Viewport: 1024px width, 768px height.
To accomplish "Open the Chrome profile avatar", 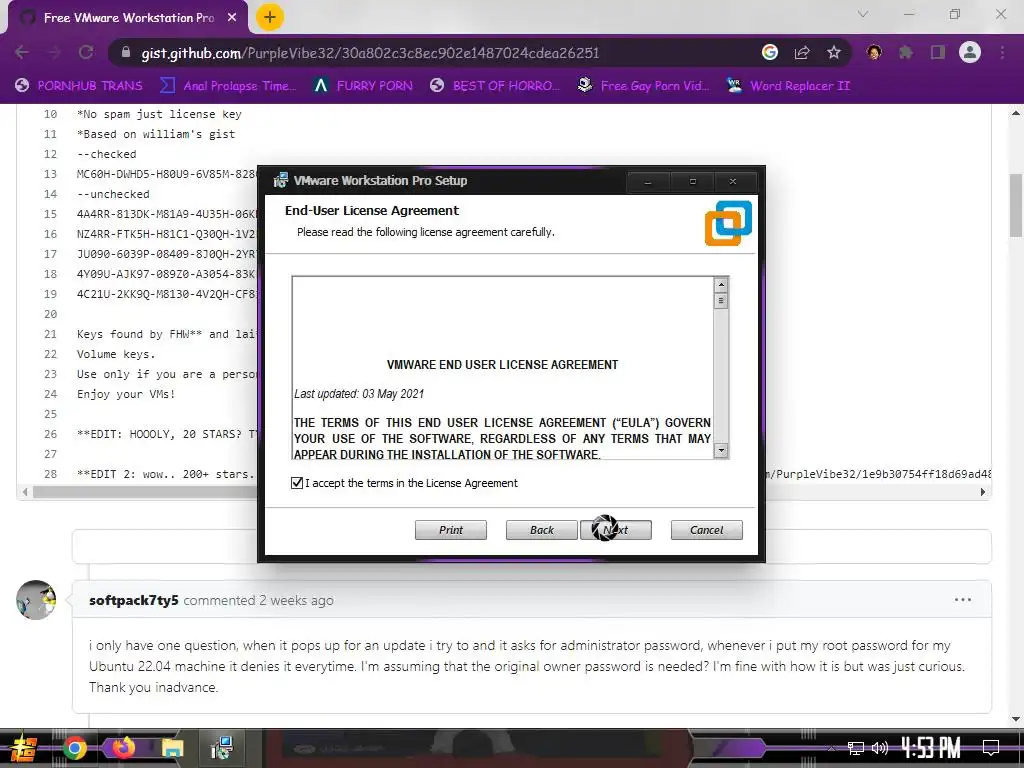I will point(970,52).
